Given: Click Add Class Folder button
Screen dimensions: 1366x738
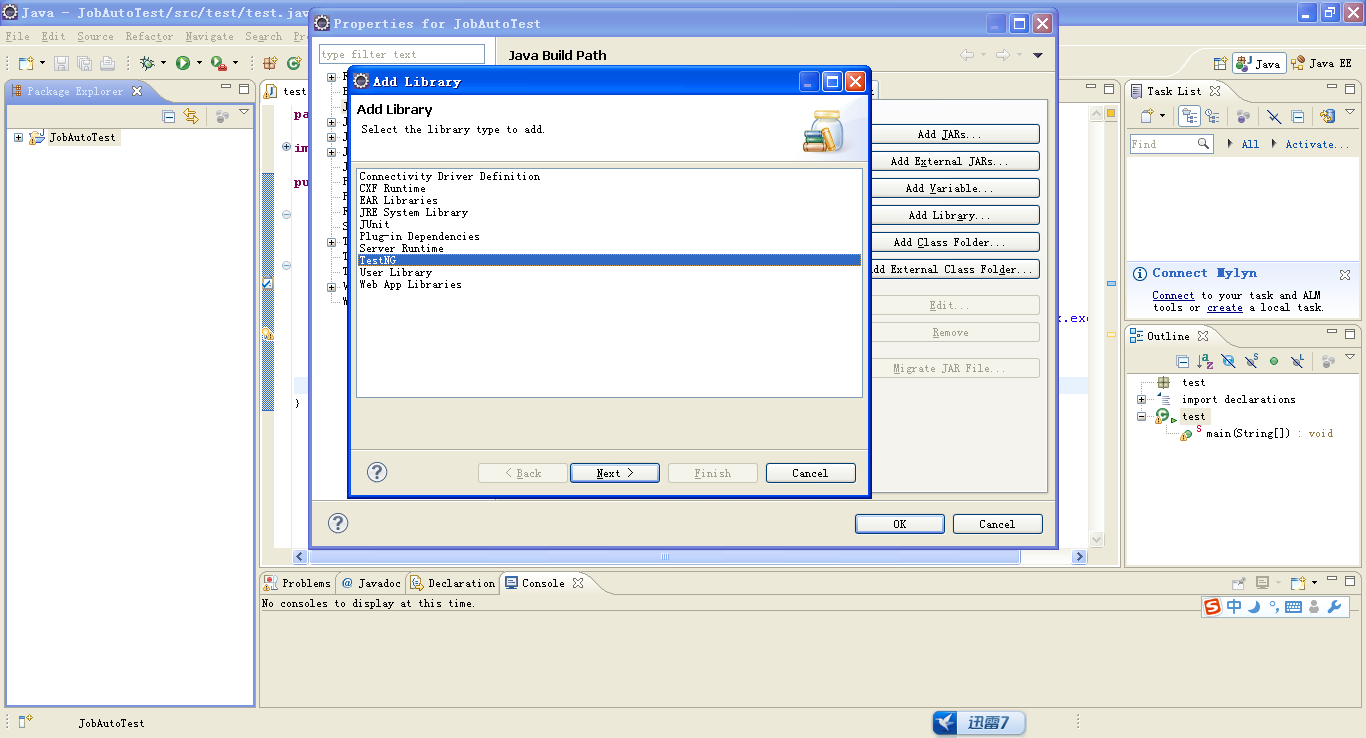Looking at the screenshot, I should tap(949, 242).
